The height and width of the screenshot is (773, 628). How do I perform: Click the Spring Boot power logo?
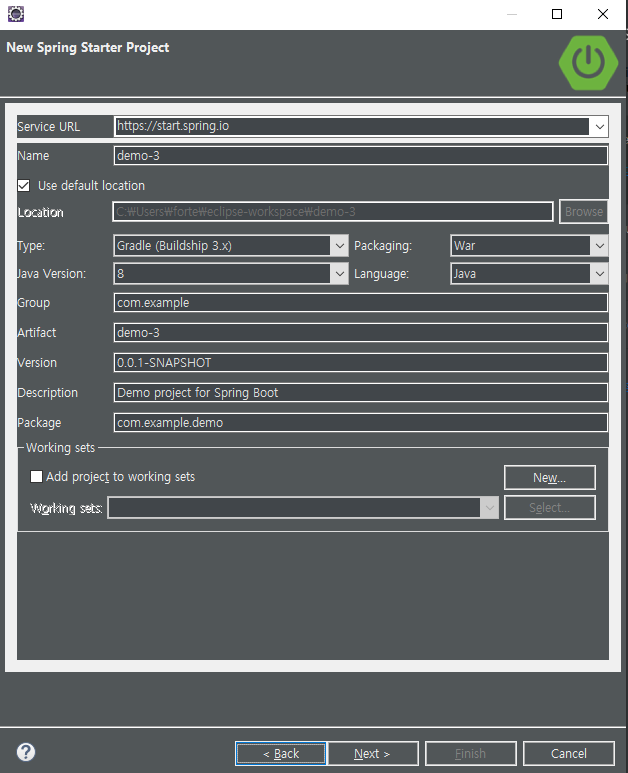tap(588, 63)
